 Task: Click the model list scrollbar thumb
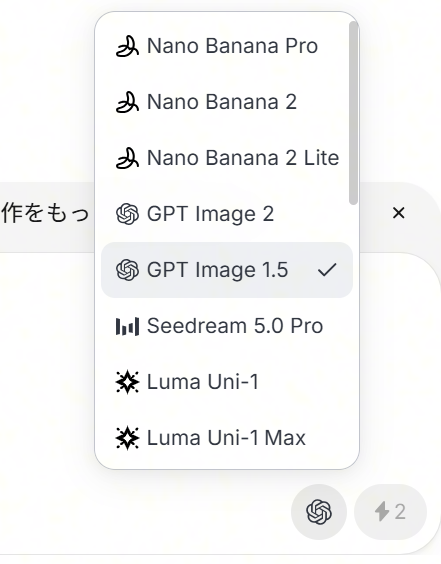pos(354,113)
